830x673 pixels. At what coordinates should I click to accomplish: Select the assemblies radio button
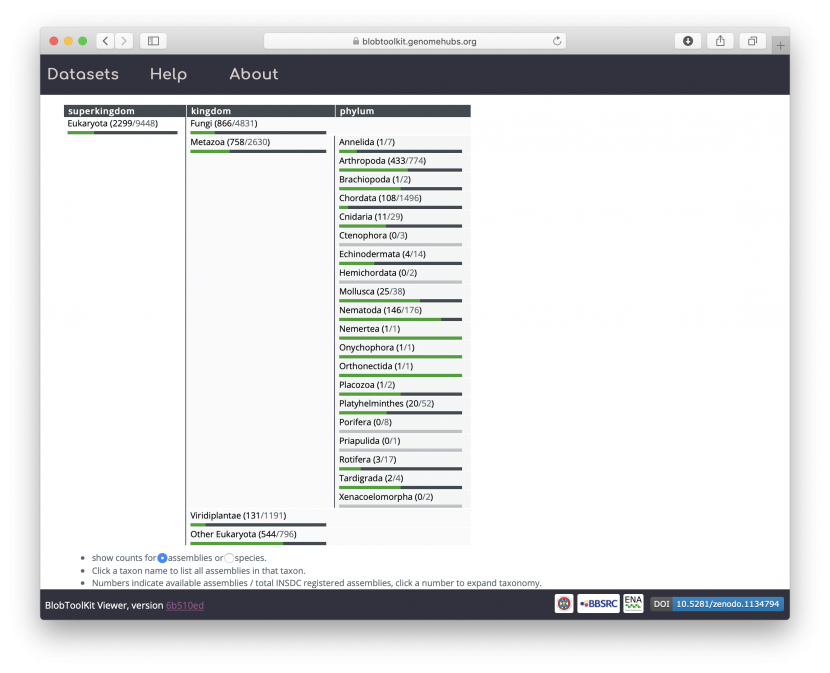(x=162, y=557)
